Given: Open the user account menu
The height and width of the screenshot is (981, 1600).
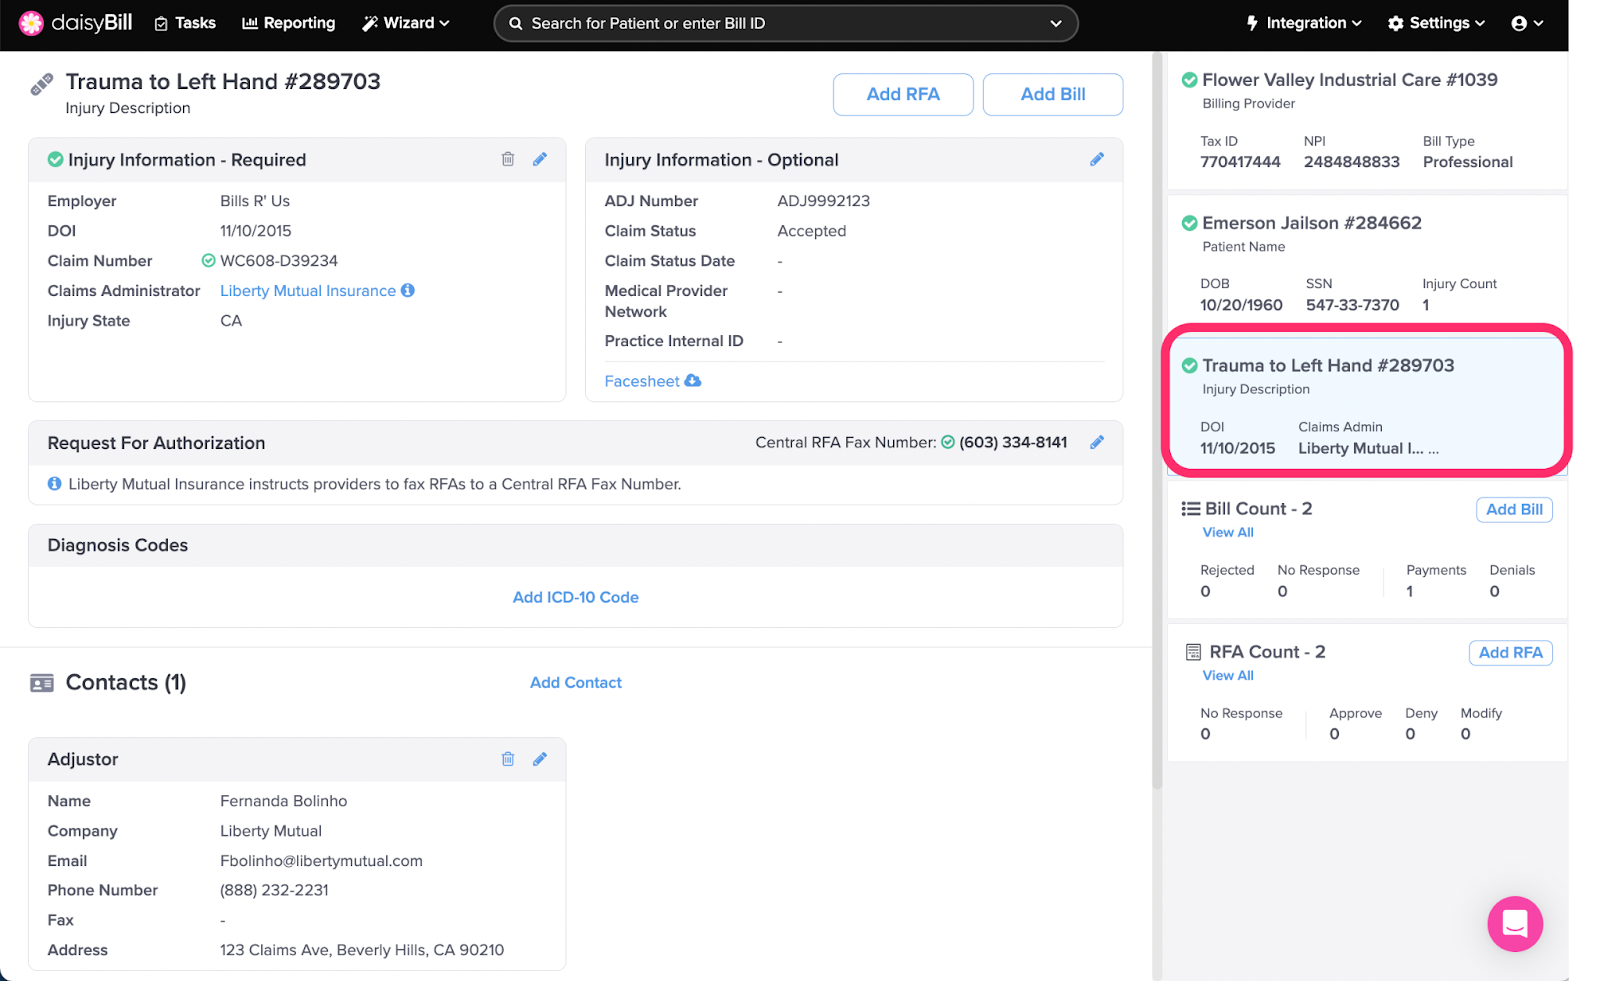Looking at the screenshot, I should [x=1527, y=23].
